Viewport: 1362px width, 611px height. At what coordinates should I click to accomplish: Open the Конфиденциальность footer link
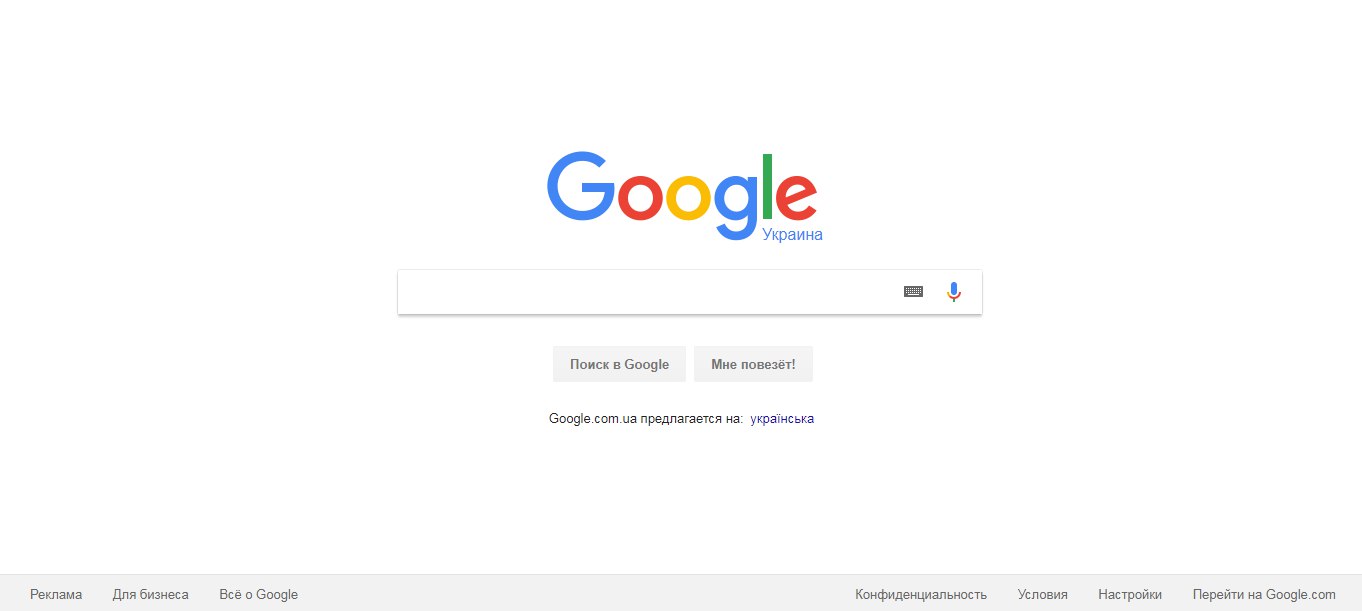921,594
